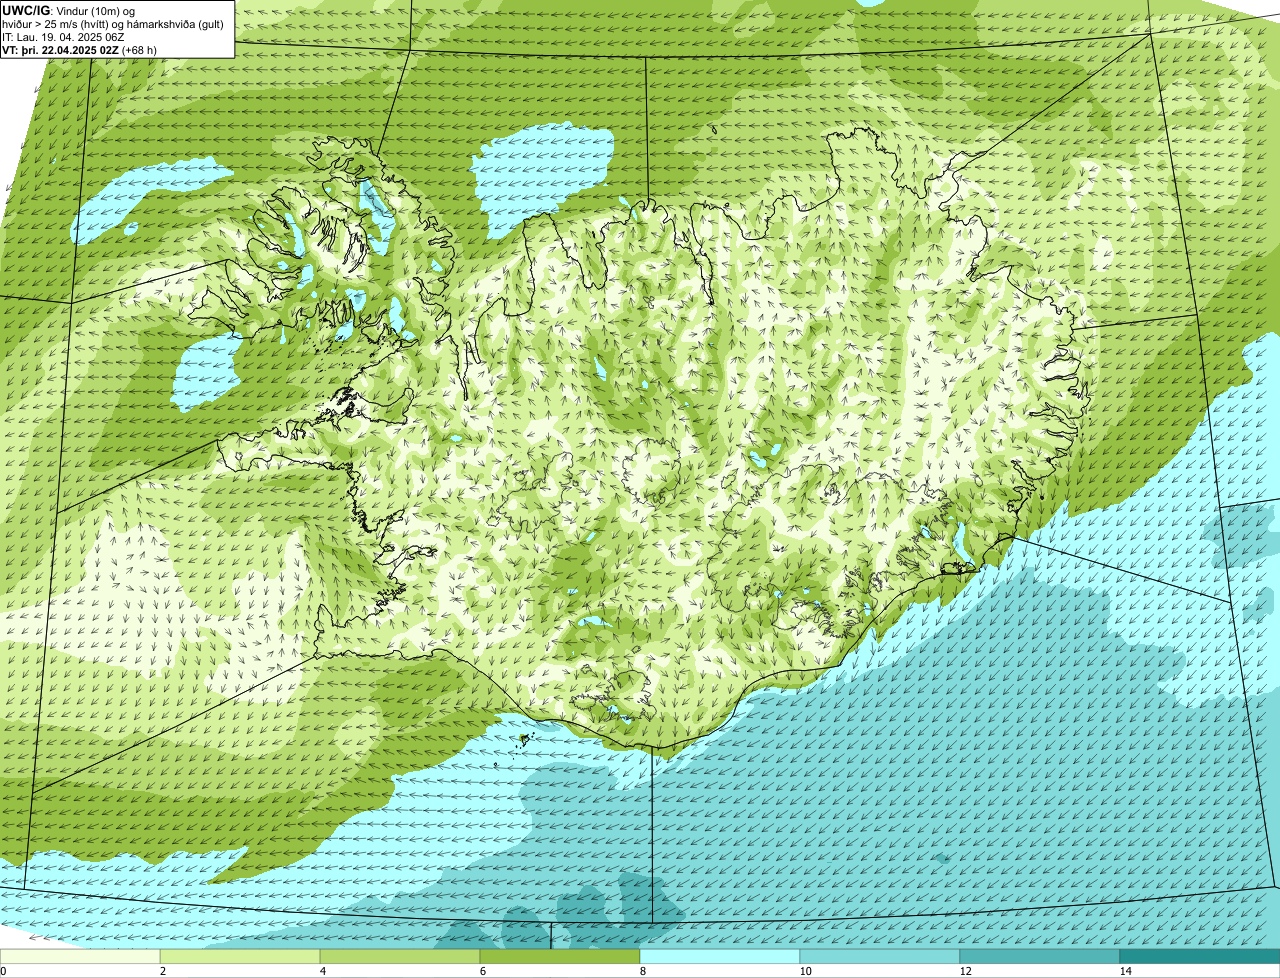The image size is (1280, 978).
Task: Click the scale label "12"
Action: 965,971
